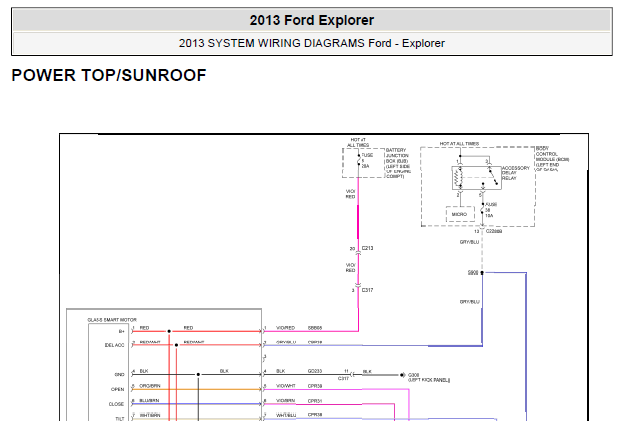Screen dimensions: 621x421
Task: Click the "GD233" circuit label
Action: click(315, 371)
